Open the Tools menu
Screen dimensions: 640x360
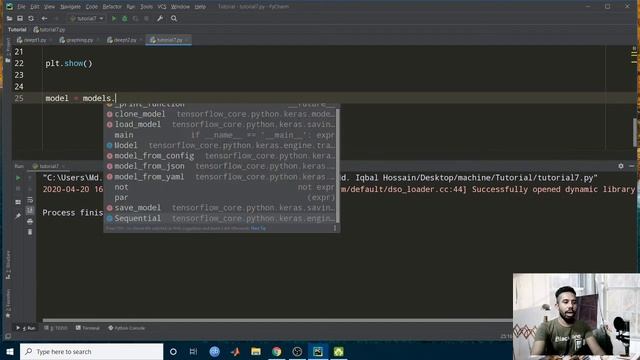[146, 7]
